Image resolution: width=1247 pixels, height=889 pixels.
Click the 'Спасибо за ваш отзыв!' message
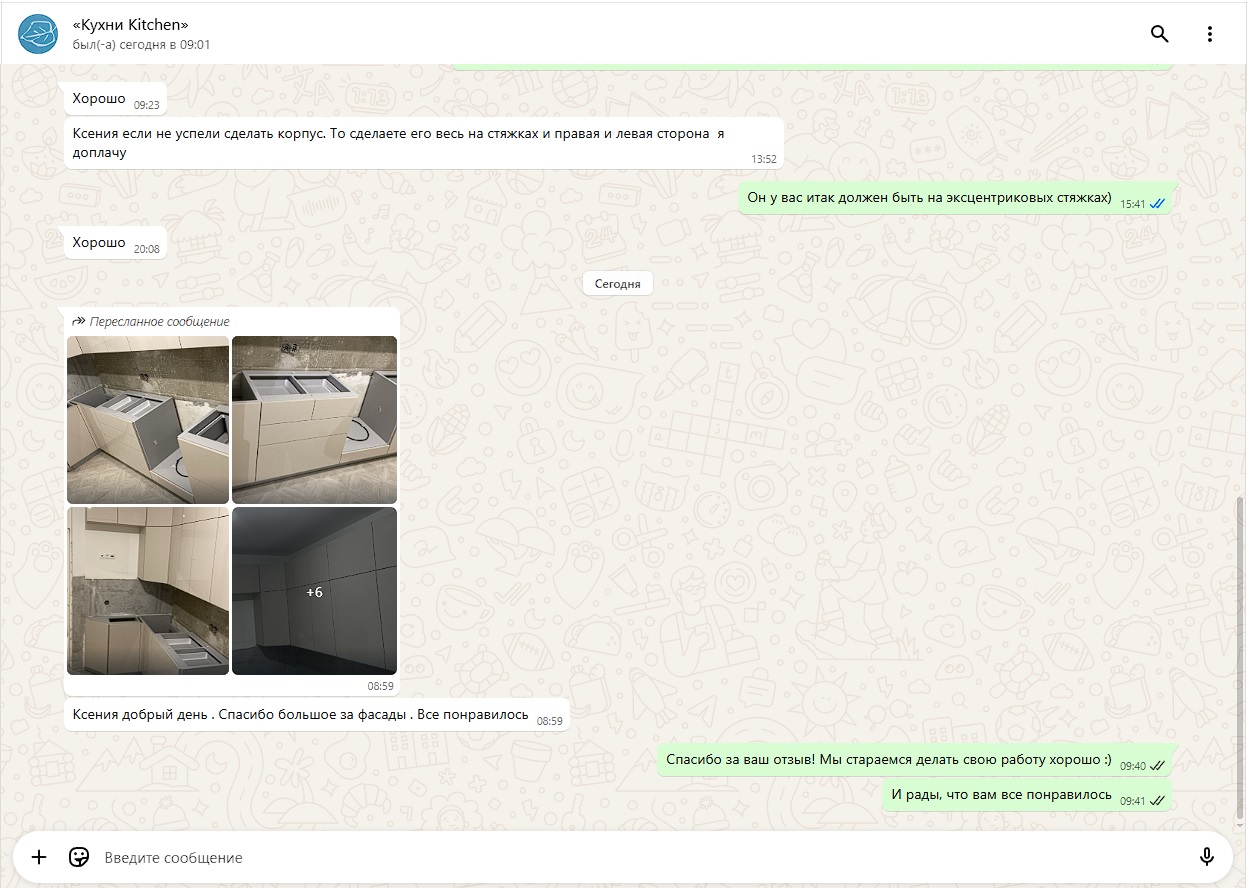pos(888,760)
